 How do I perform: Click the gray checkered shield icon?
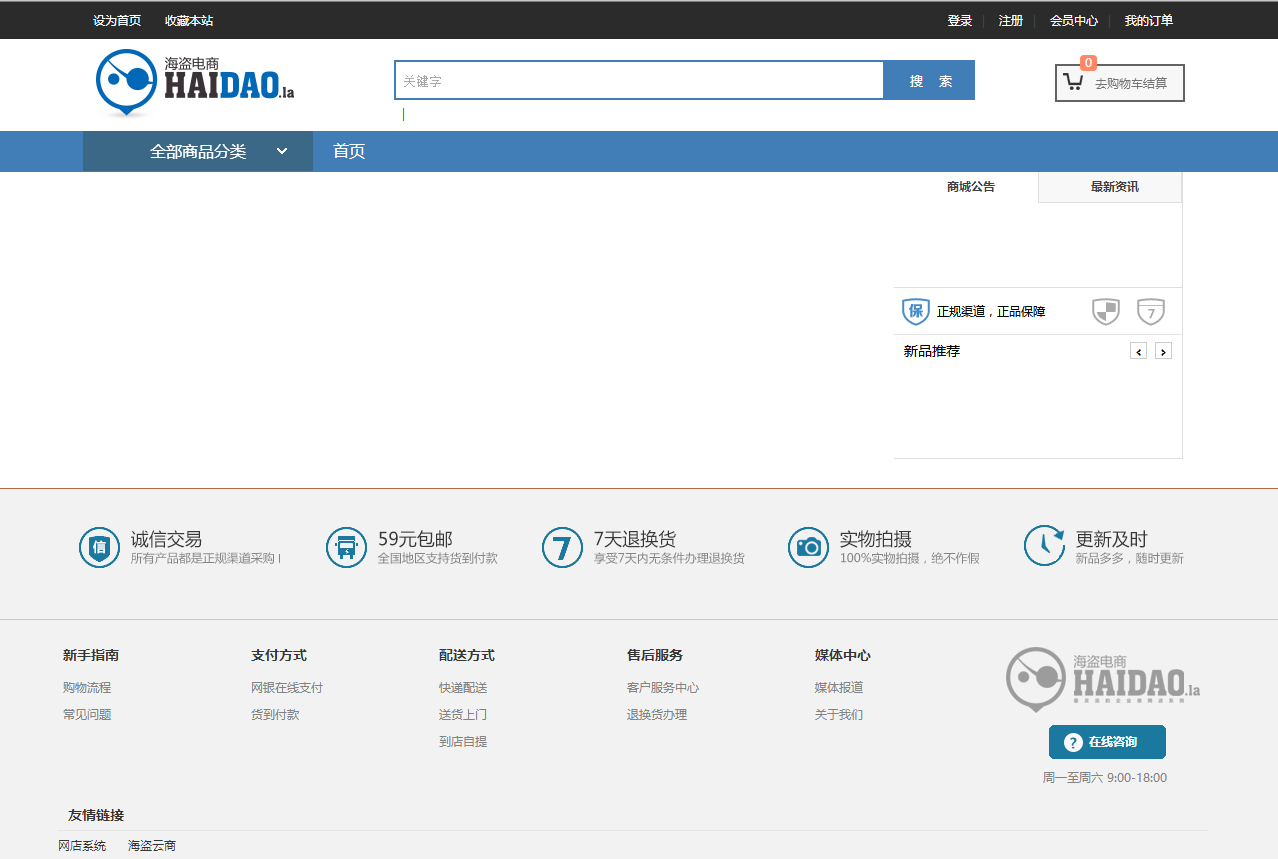pyautogui.click(x=1105, y=311)
